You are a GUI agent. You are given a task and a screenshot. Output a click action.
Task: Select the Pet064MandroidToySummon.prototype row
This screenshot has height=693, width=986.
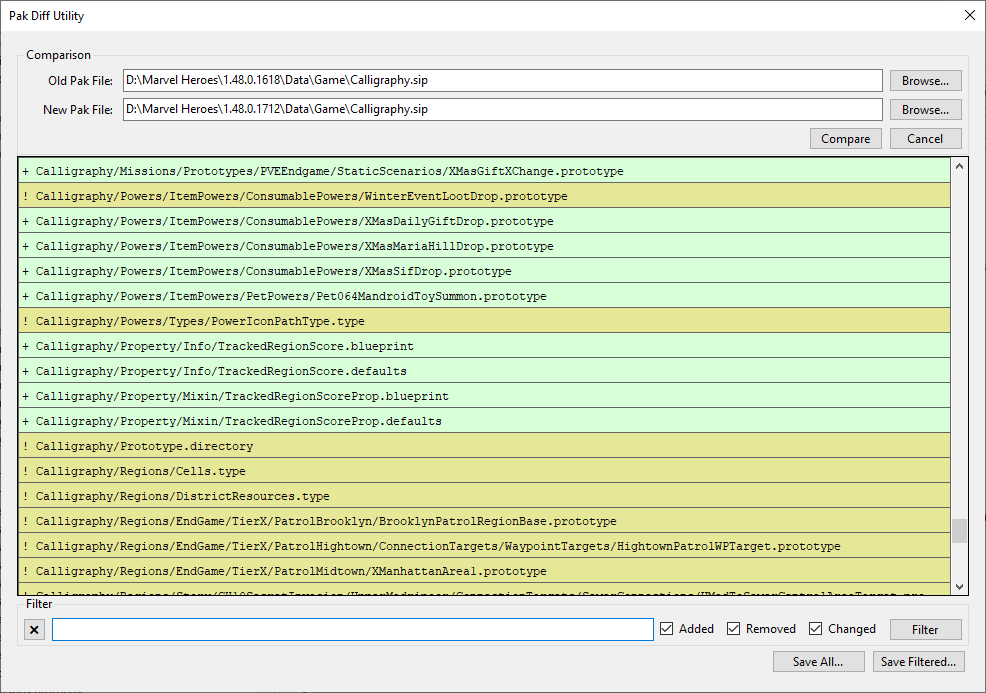click(x=484, y=296)
